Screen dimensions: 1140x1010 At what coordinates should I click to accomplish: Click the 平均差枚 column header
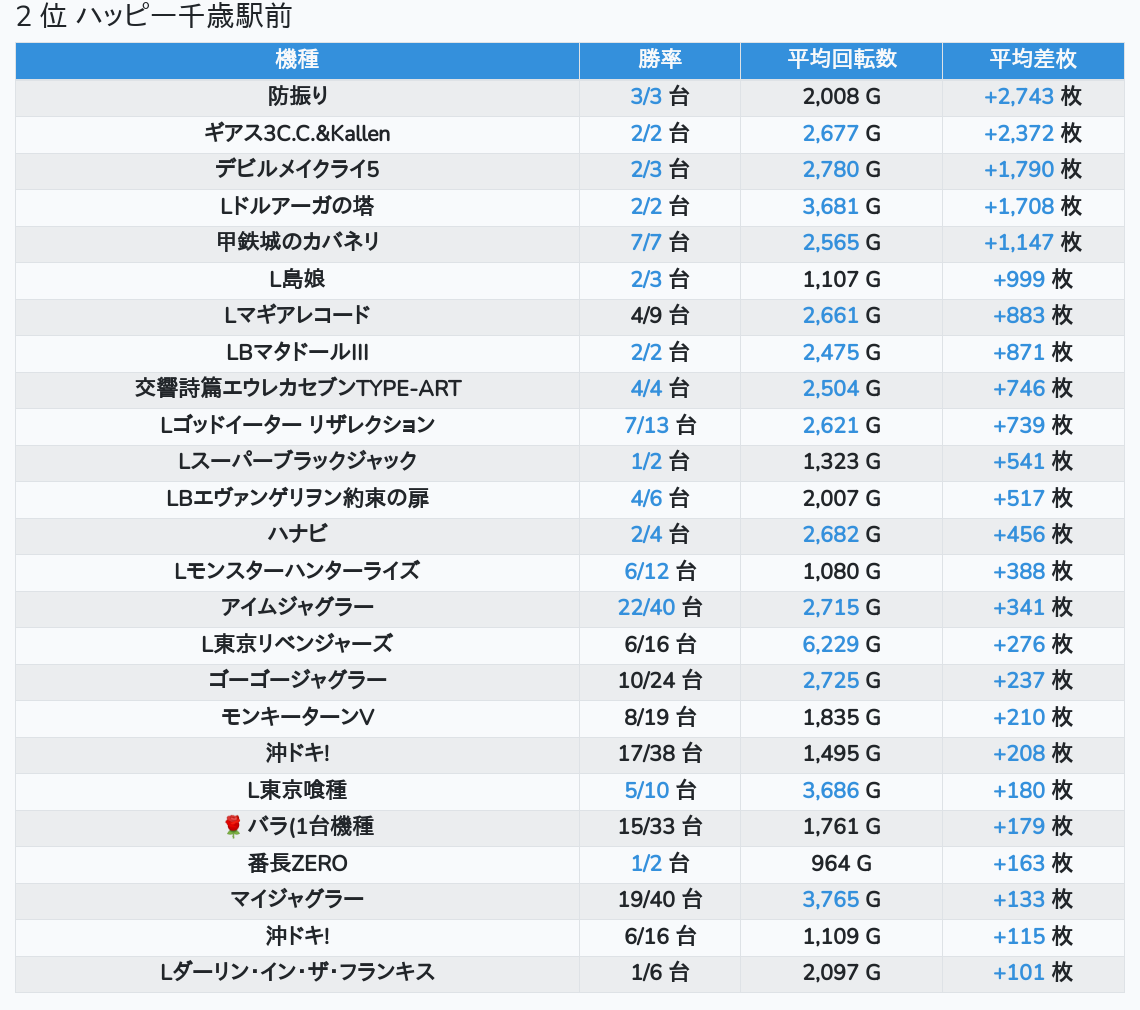1032,60
